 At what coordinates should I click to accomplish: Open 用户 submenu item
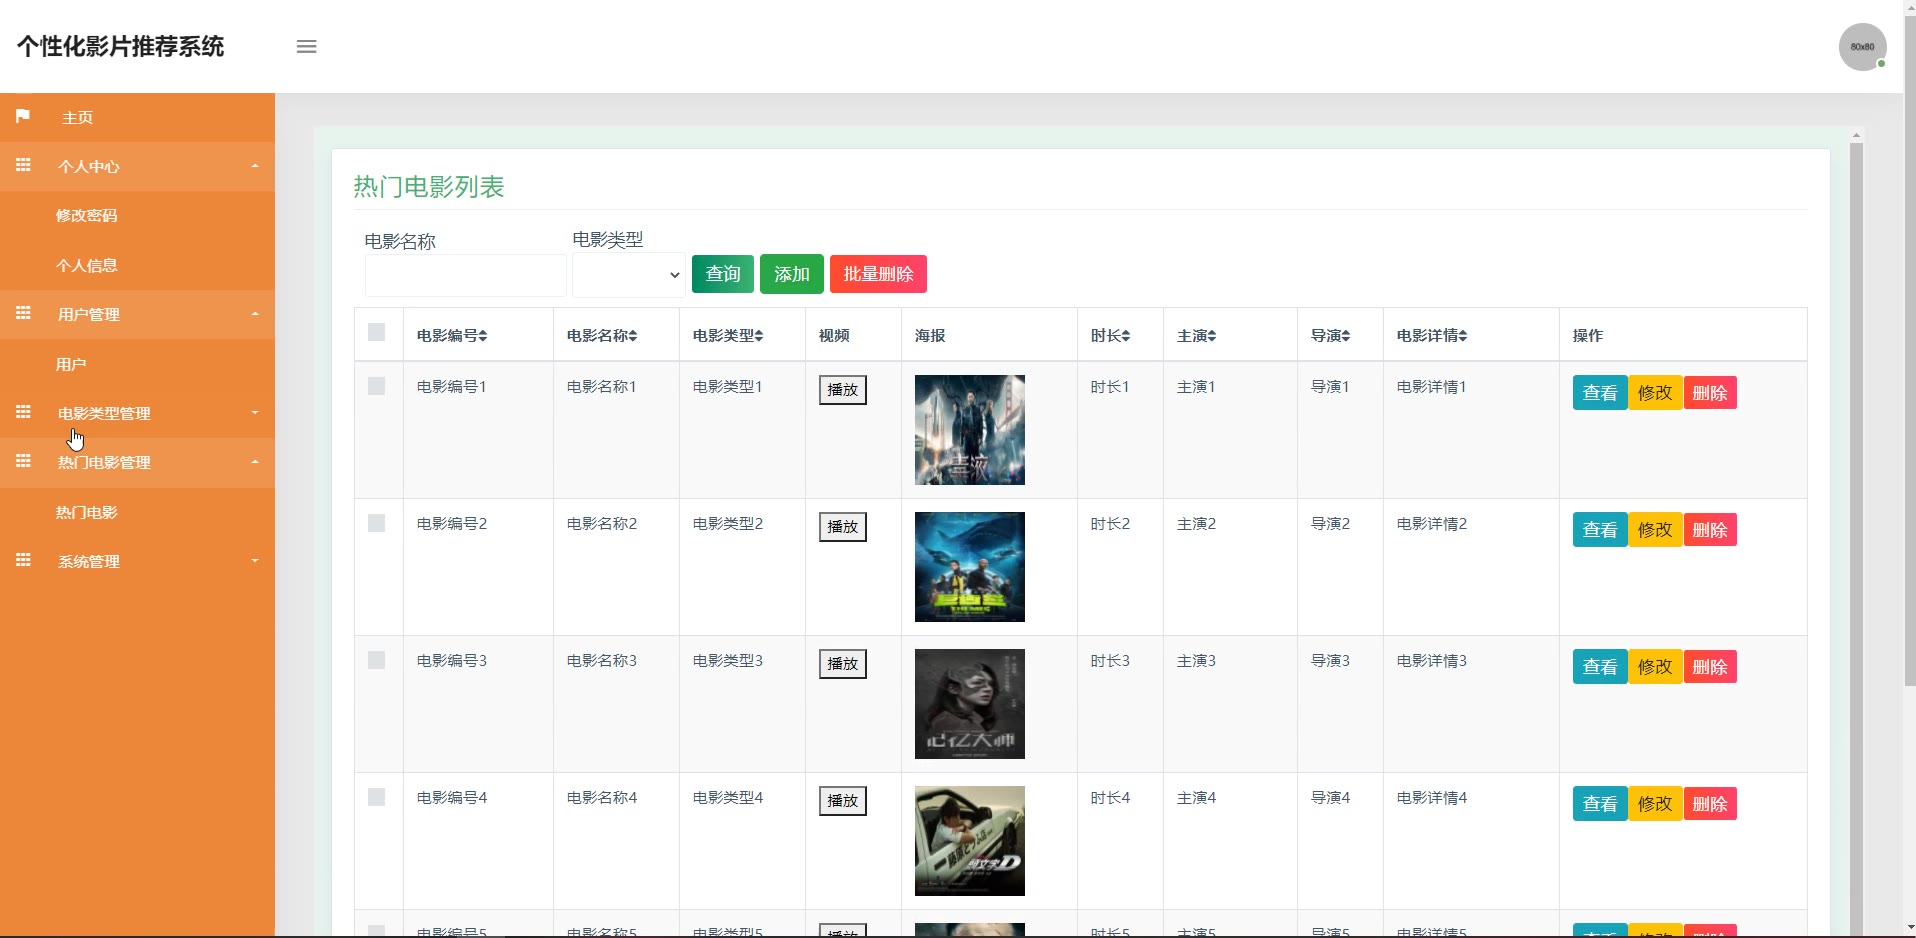(71, 364)
